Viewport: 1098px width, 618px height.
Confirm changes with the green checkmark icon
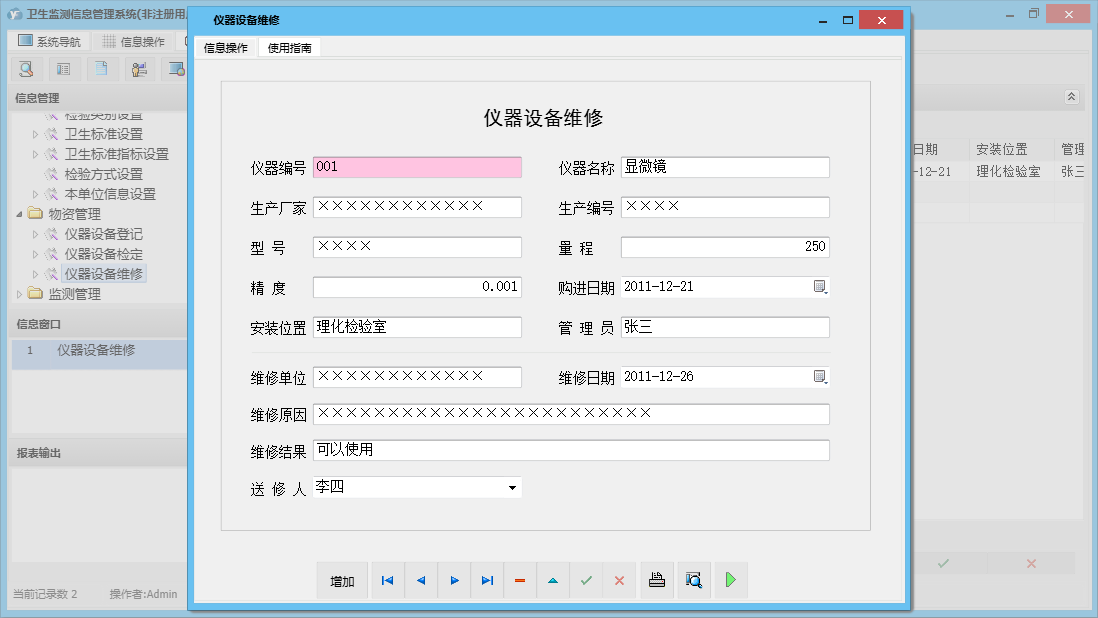(x=586, y=580)
